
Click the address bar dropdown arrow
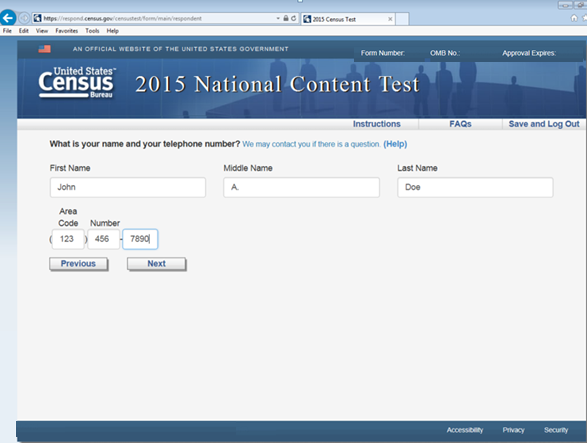click(278, 18)
